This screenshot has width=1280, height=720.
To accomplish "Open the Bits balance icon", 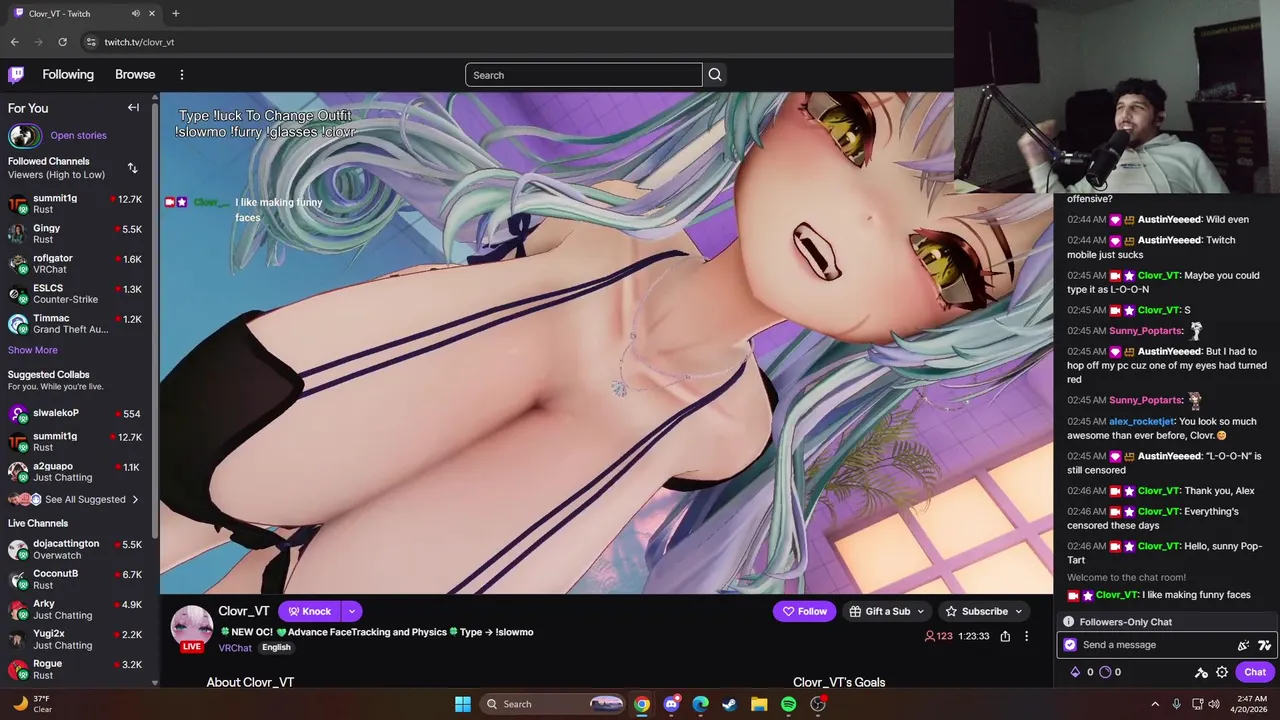I will coord(1075,672).
